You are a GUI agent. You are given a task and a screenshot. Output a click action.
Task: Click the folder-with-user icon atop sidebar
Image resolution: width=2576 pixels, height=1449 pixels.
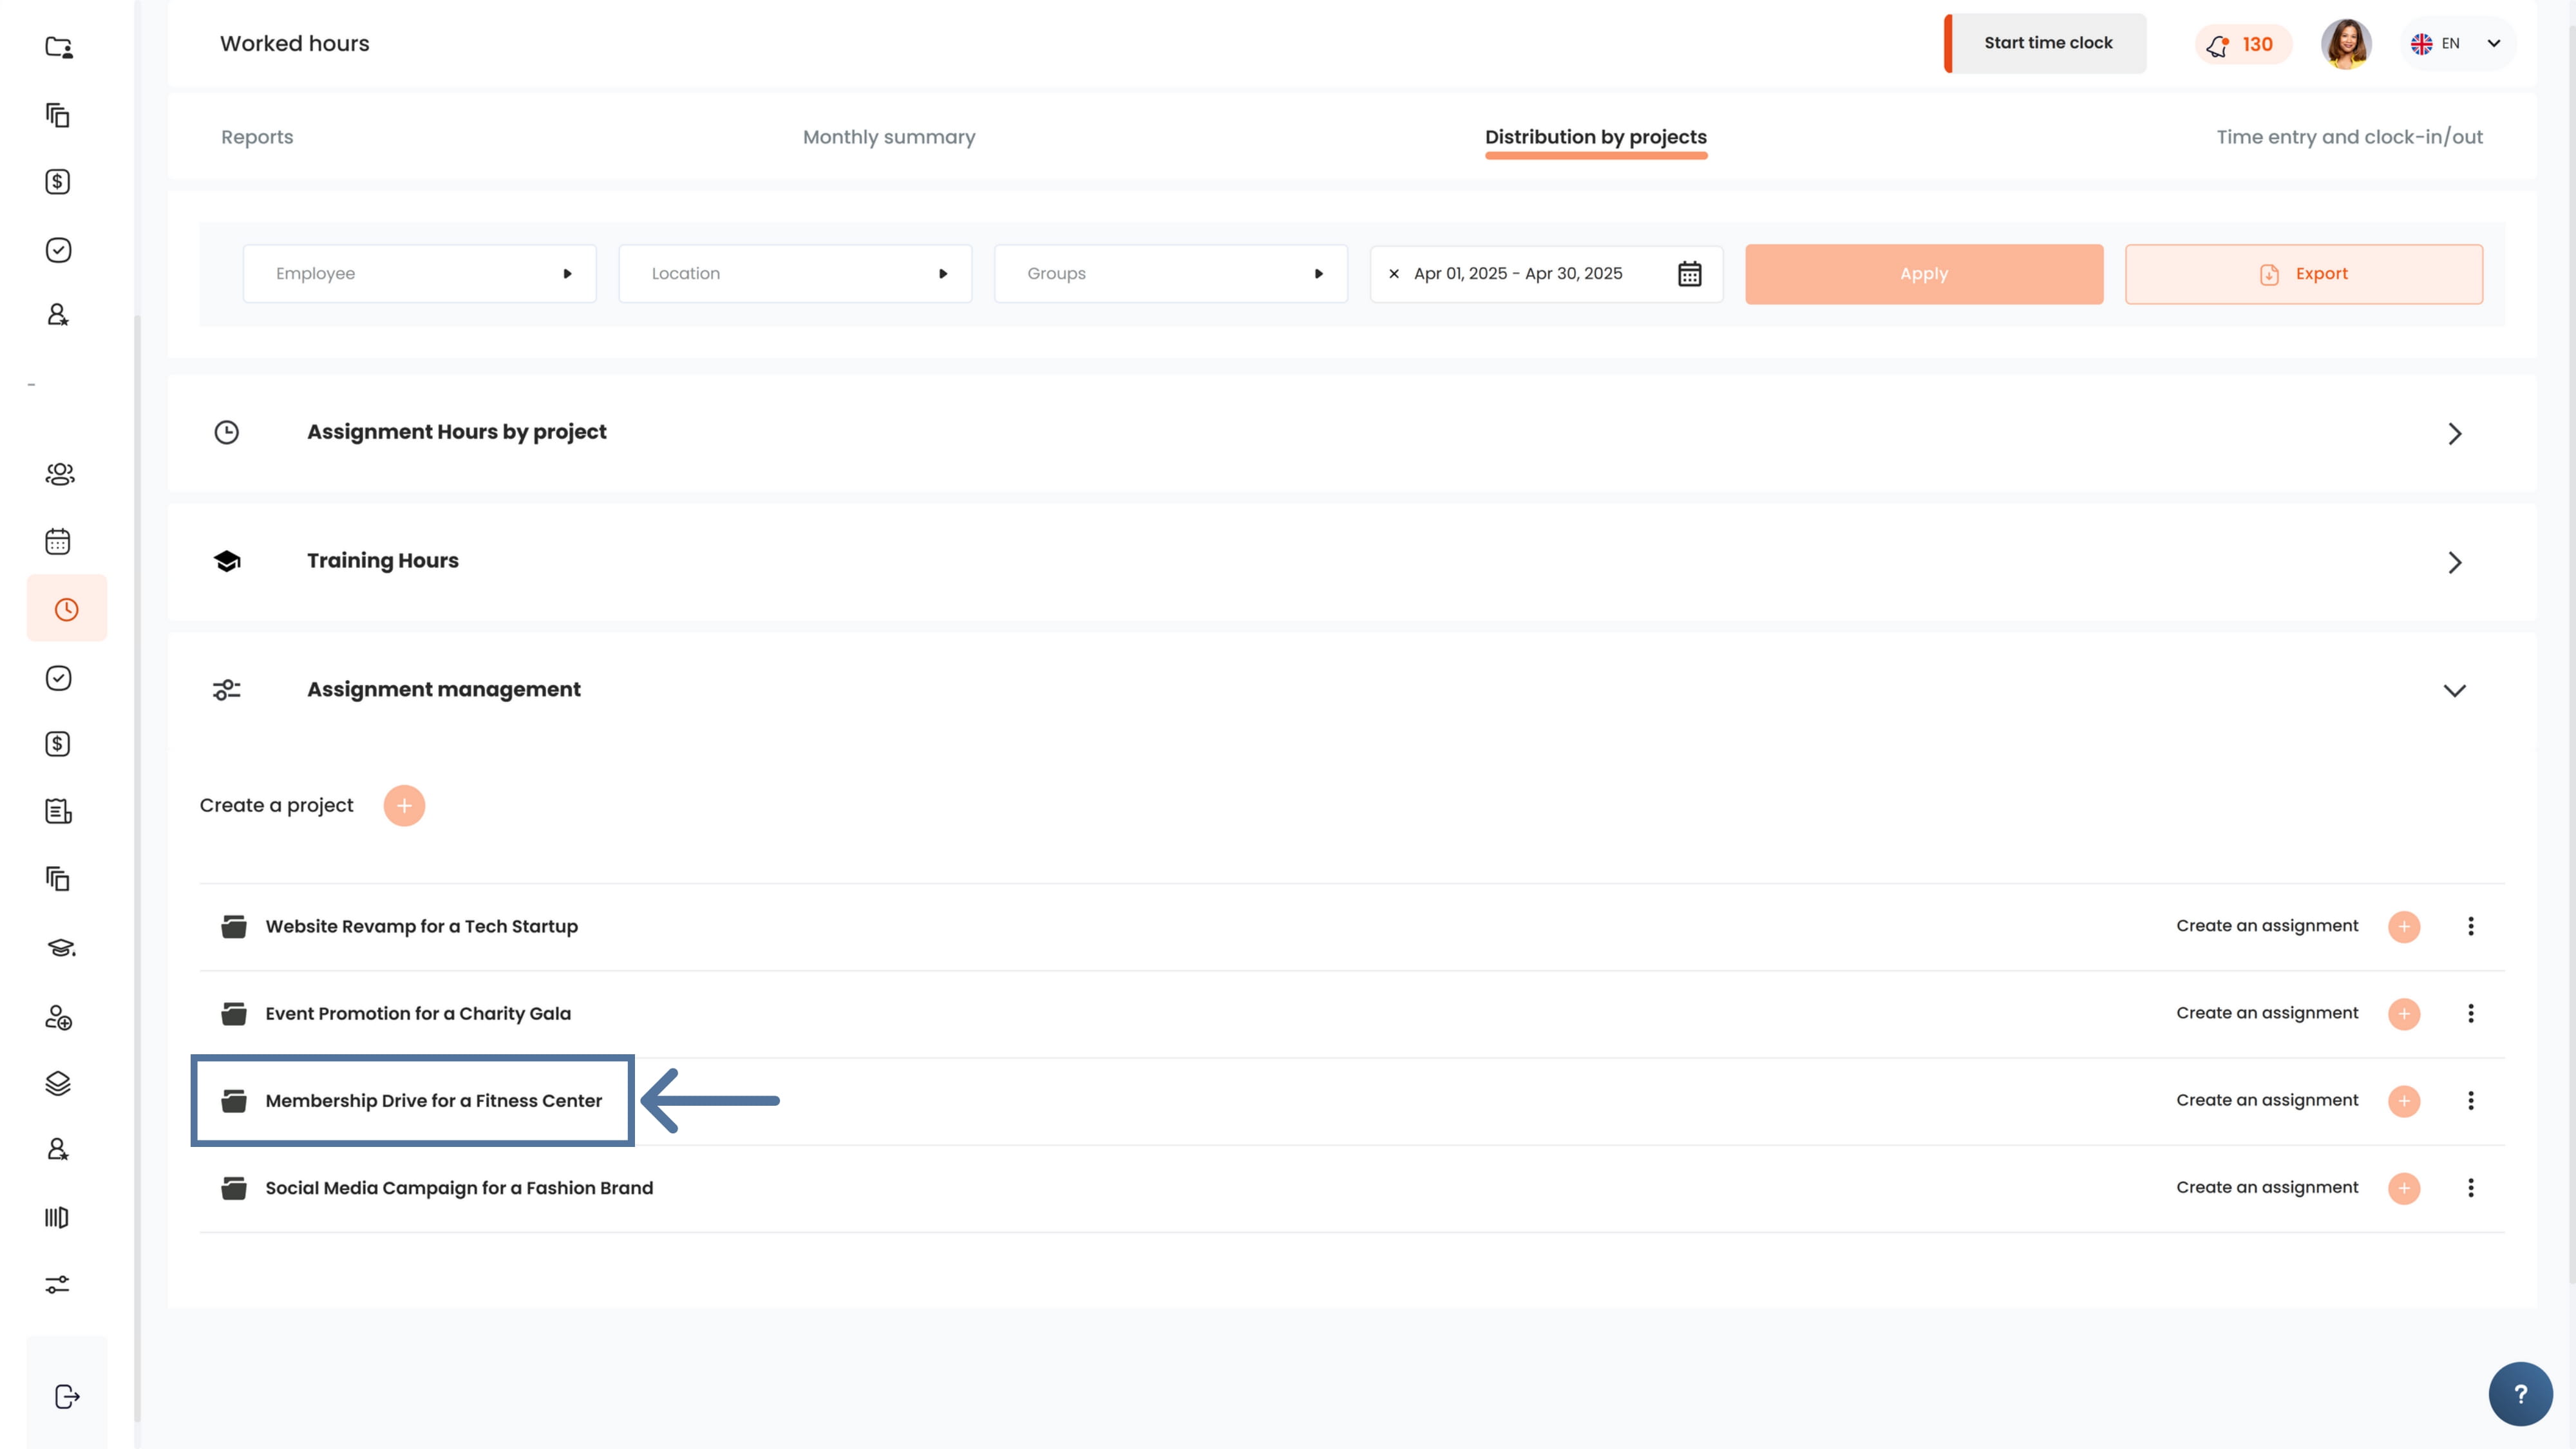pos(58,47)
